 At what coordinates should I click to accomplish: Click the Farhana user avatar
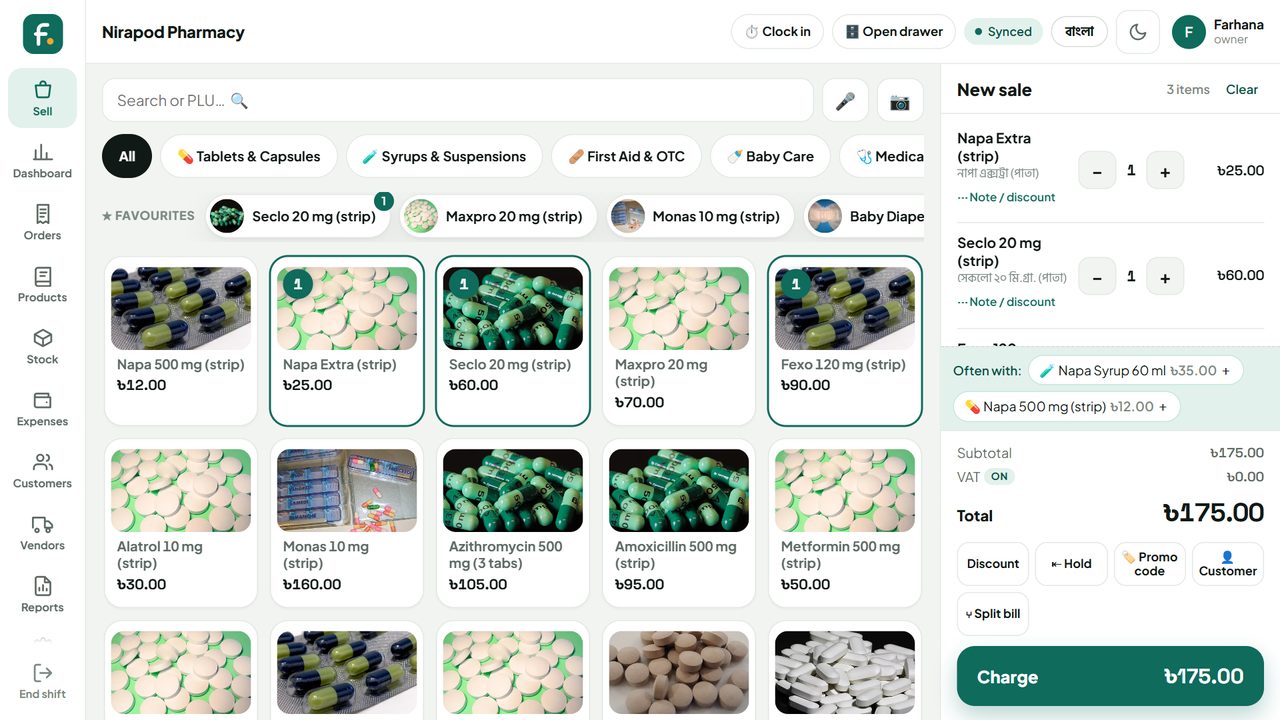pyautogui.click(x=1188, y=32)
